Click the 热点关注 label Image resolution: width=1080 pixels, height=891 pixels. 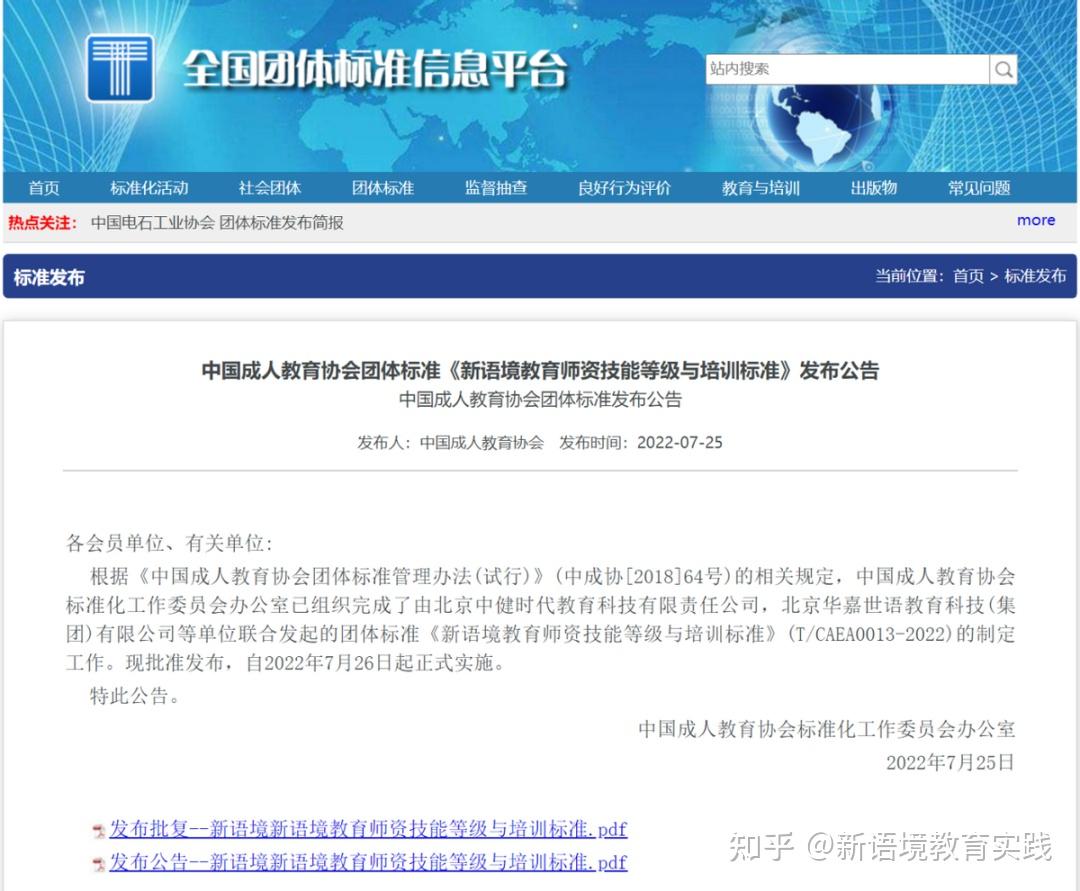(x=42, y=222)
